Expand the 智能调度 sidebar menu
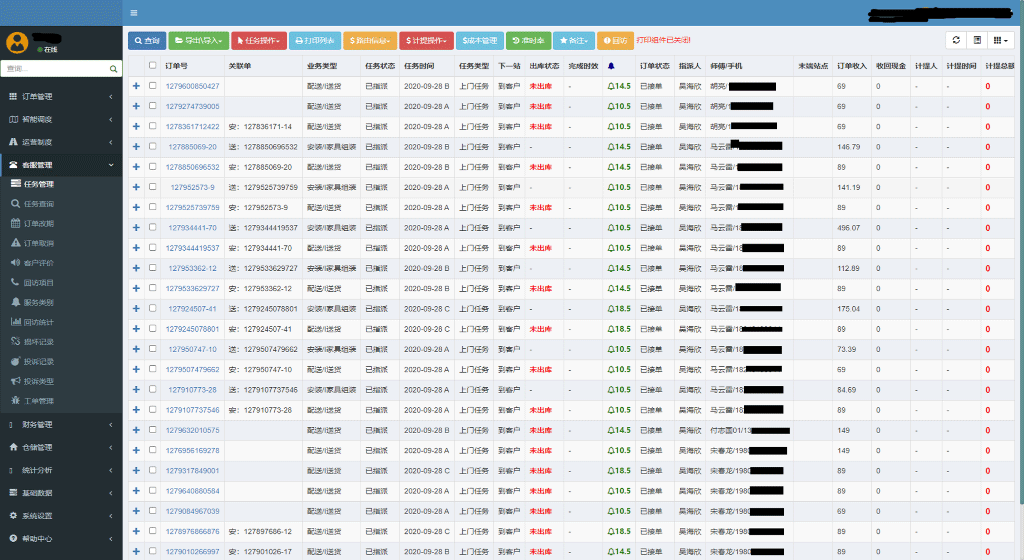The height and width of the screenshot is (560, 1024). (61, 119)
